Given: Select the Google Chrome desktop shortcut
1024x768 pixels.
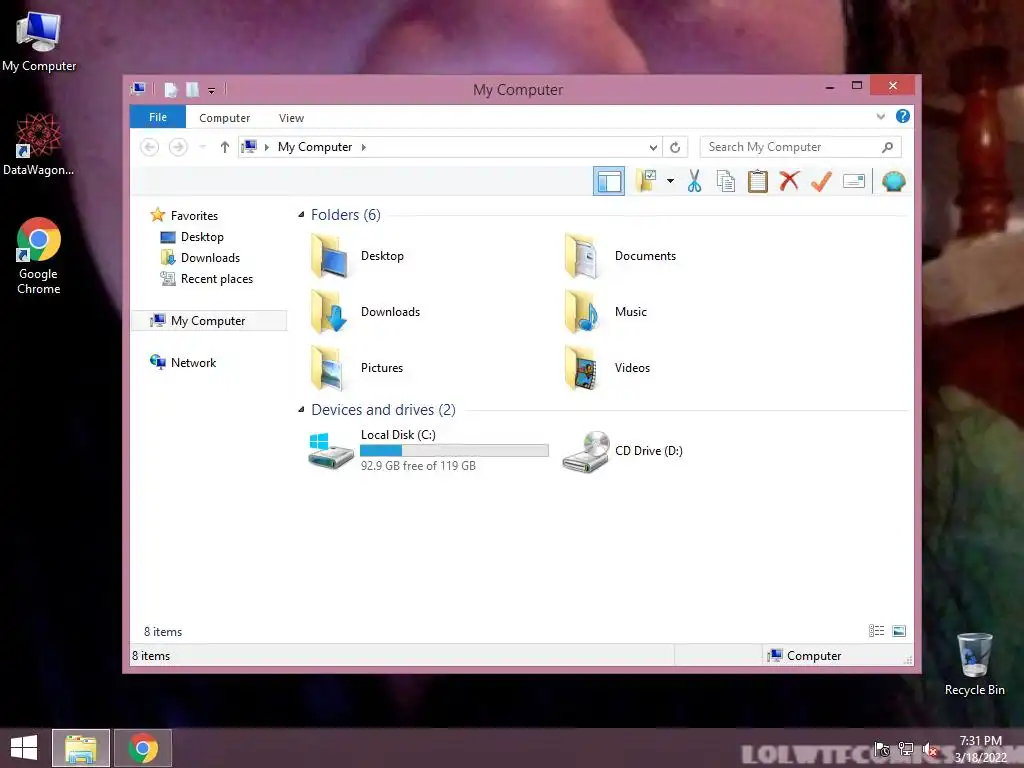Looking at the screenshot, I should tap(39, 256).
